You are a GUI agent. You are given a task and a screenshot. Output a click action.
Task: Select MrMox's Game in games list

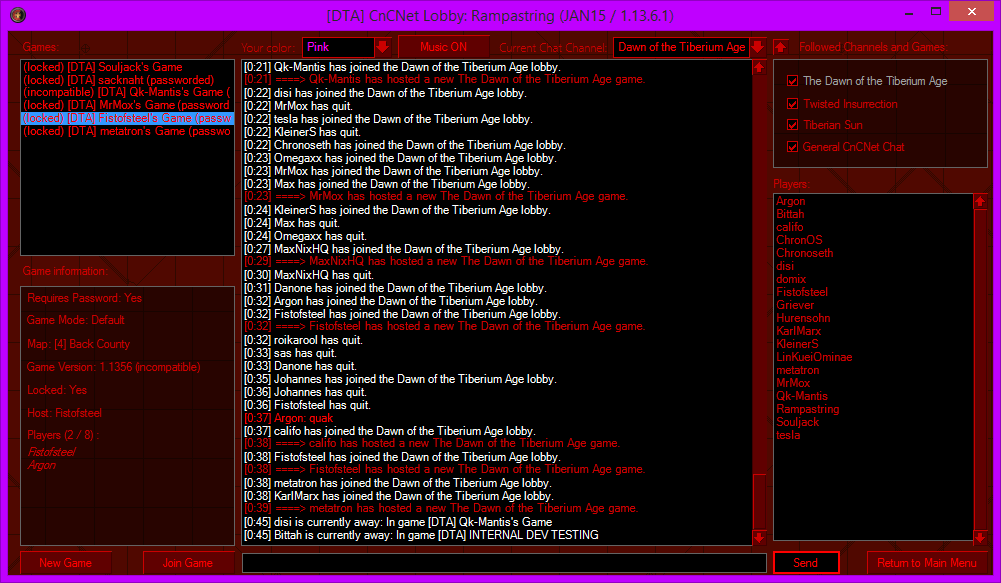[x=128, y=105]
